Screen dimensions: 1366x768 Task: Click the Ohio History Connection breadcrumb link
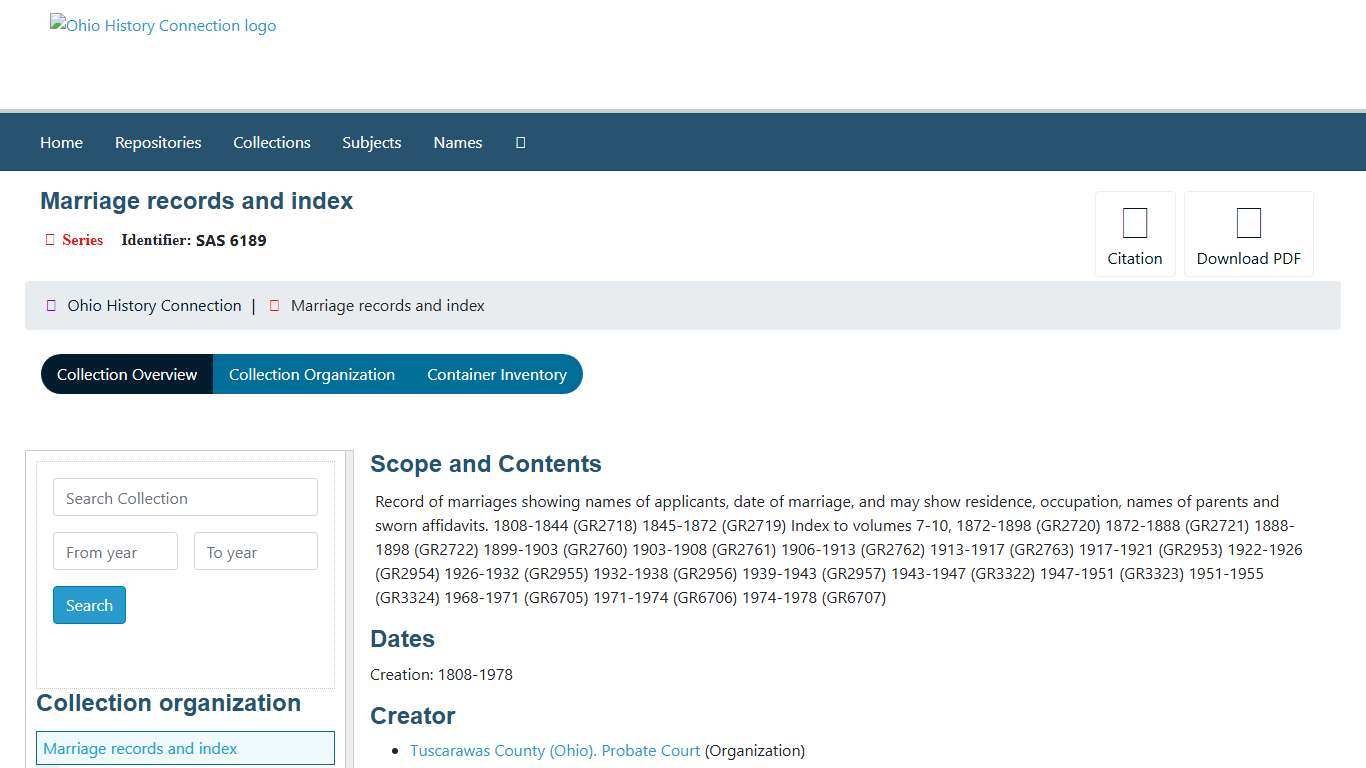tap(153, 305)
